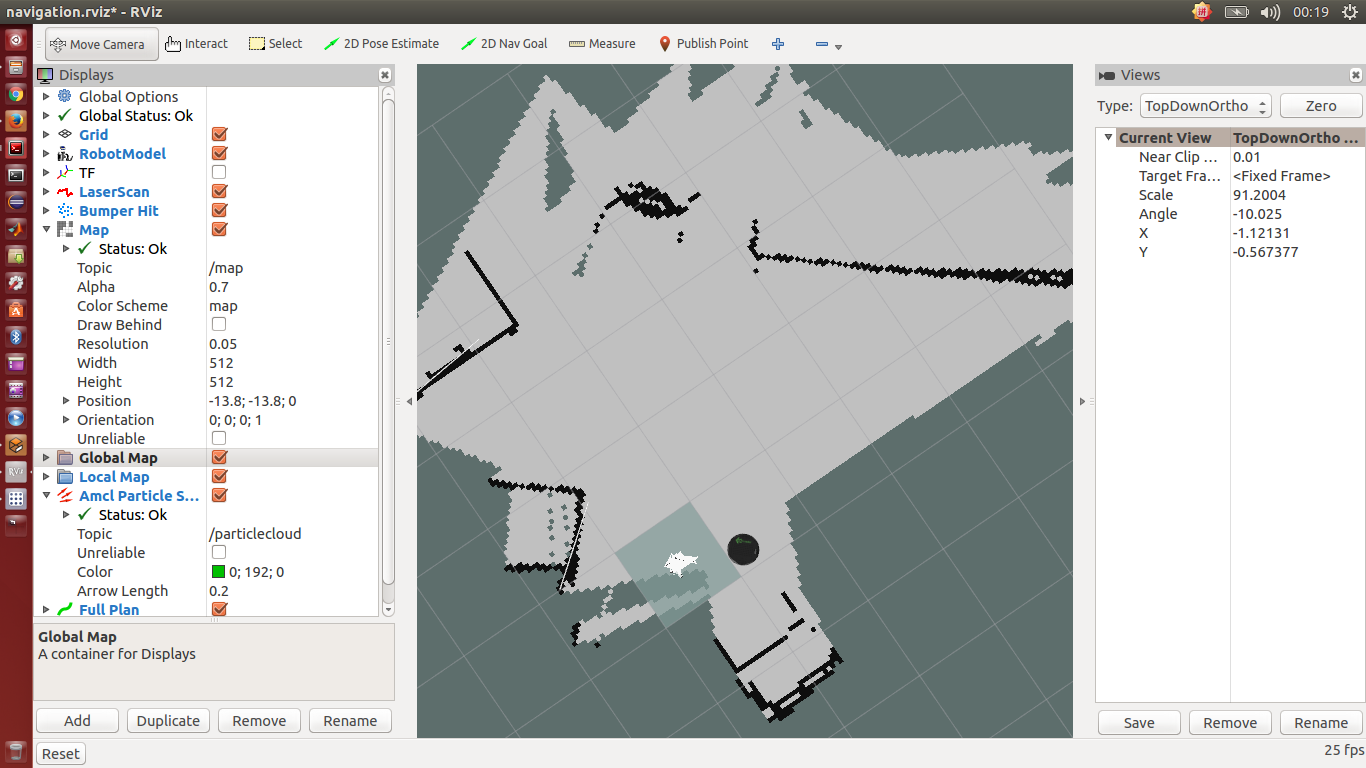The width and height of the screenshot is (1366, 768).
Task: Enable the Draw Behind option
Action: [x=219, y=324]
